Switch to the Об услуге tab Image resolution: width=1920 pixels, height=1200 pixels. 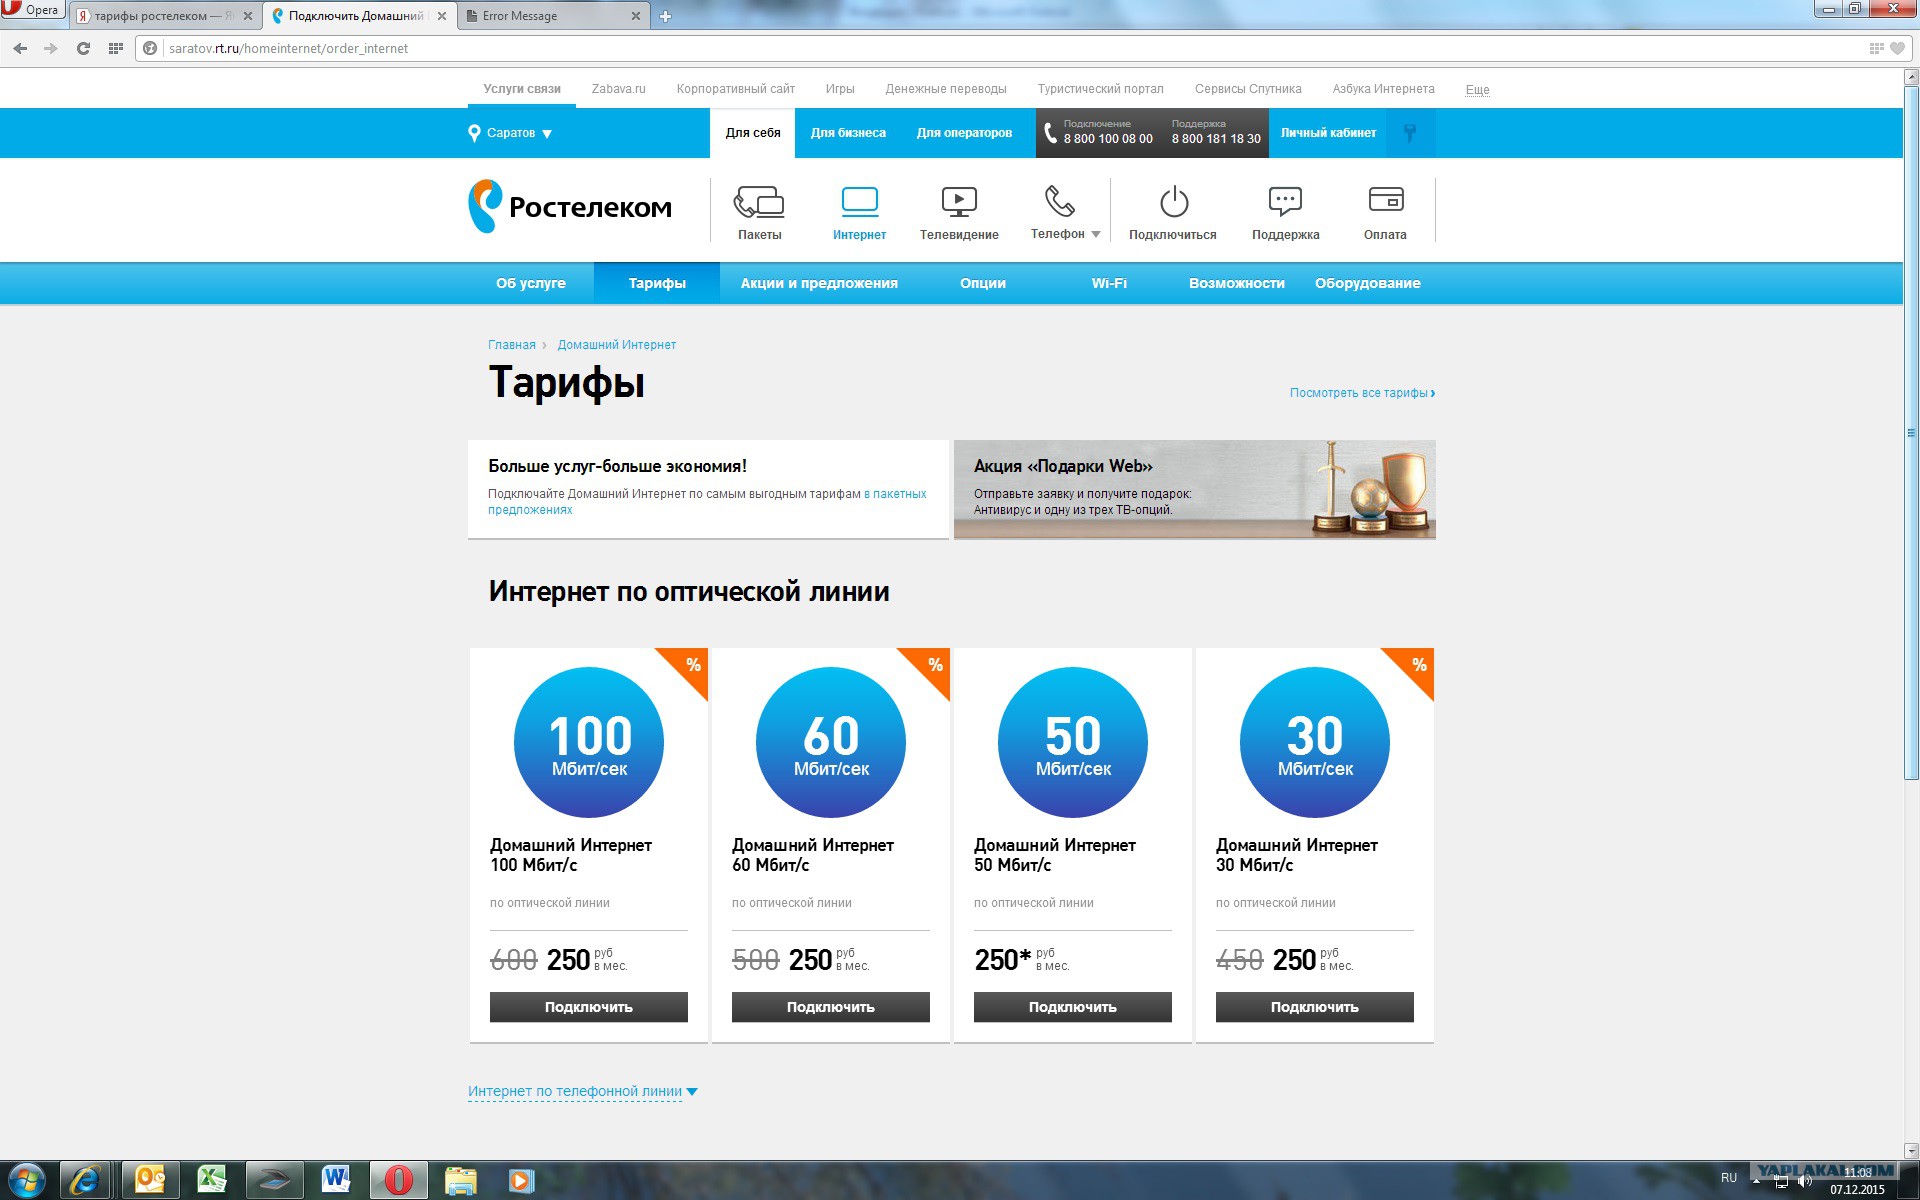530,283
